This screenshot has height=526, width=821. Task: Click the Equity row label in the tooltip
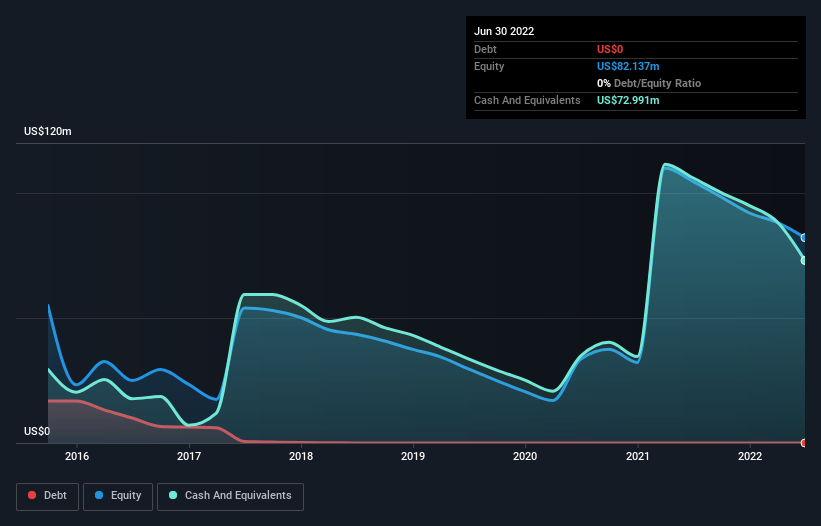[489, 66]
